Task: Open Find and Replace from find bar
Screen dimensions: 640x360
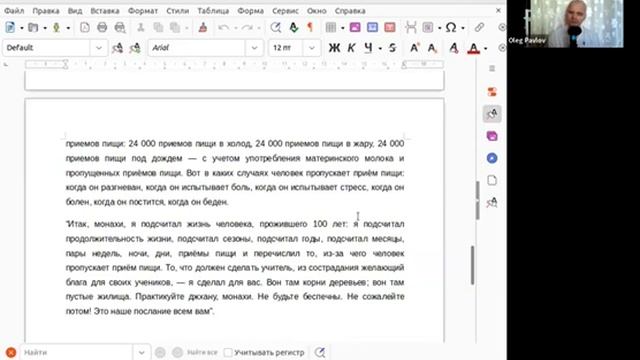Action: pos(320,352)
